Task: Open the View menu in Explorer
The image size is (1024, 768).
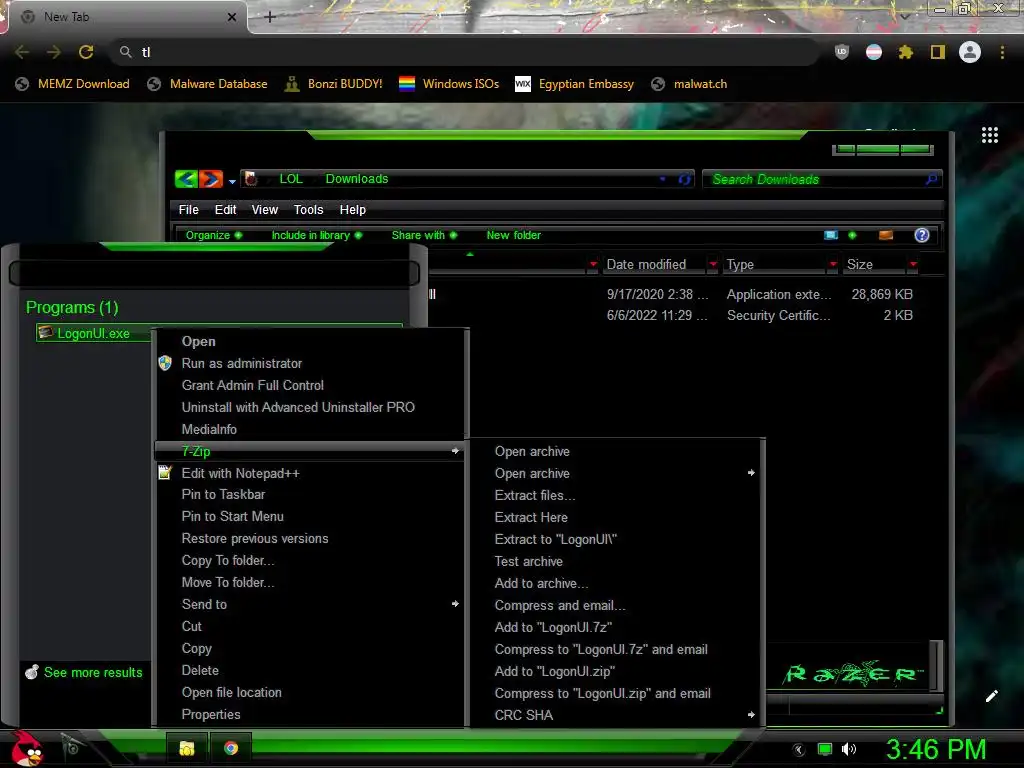Action: pyautogui.click(x=264, y=210)
